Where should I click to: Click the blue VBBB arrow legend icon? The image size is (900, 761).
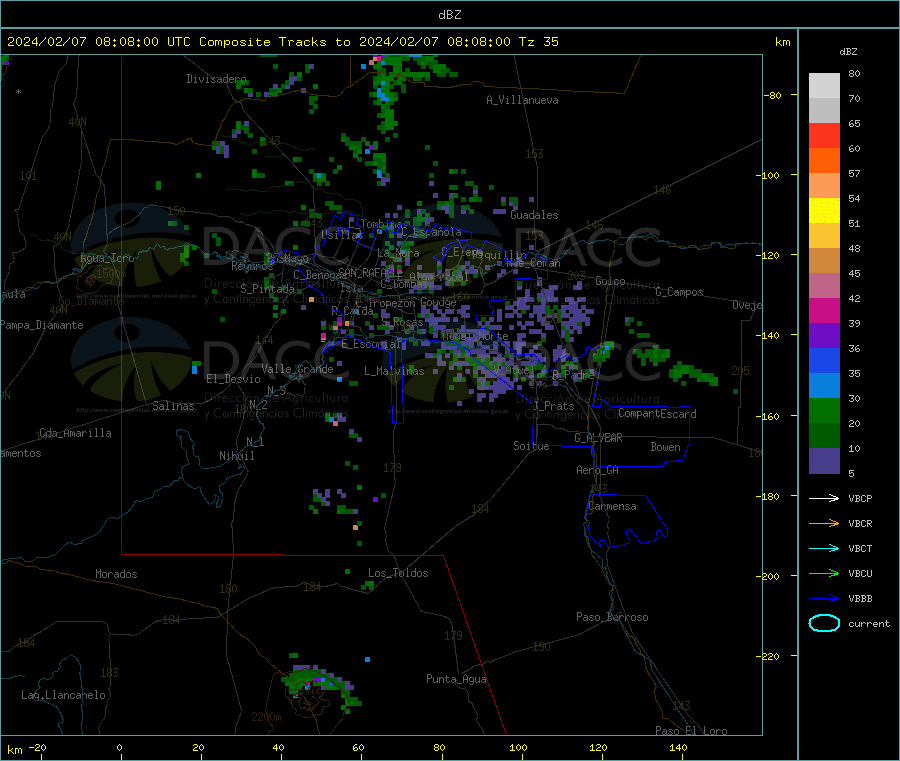(x=824, y=599)
